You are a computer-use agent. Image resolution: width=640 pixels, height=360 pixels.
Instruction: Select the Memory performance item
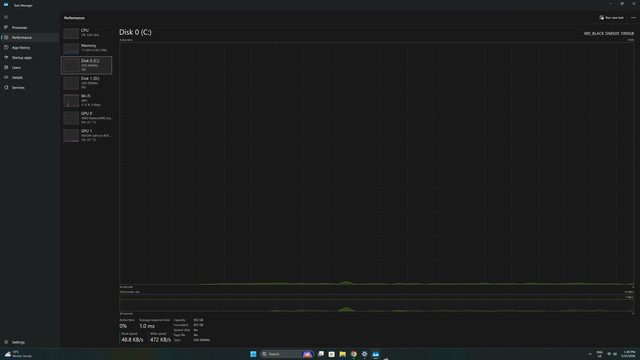87,48
